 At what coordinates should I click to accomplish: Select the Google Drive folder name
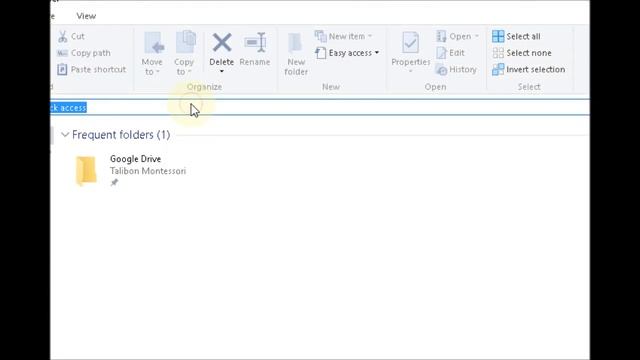(135, 159)
